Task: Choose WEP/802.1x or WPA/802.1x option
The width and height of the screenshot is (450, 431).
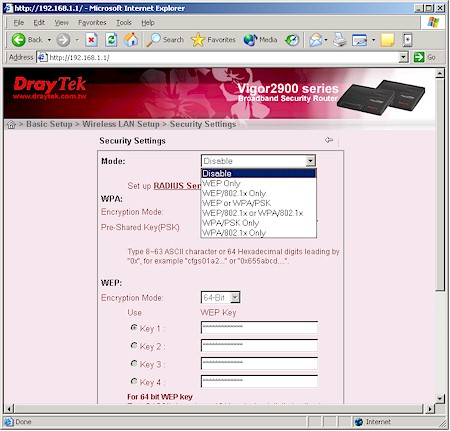Action: tap(258, 213)
